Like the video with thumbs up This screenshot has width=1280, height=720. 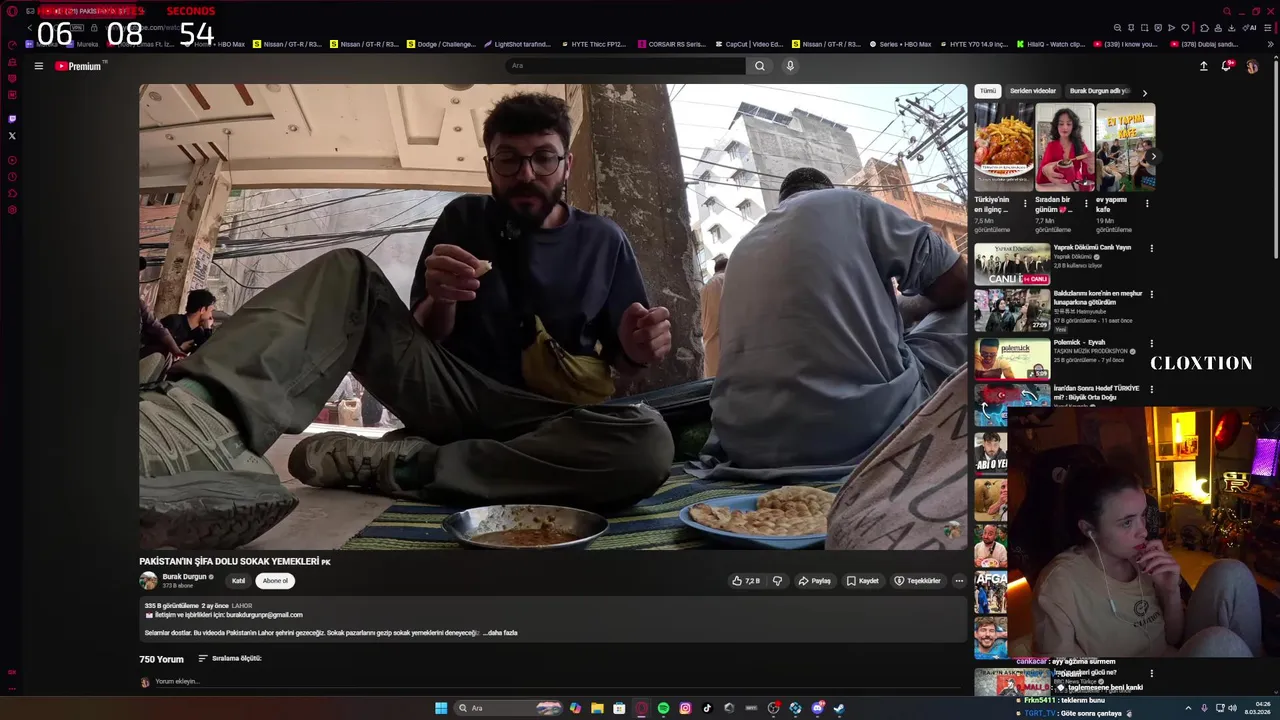(x=746, y=581)
